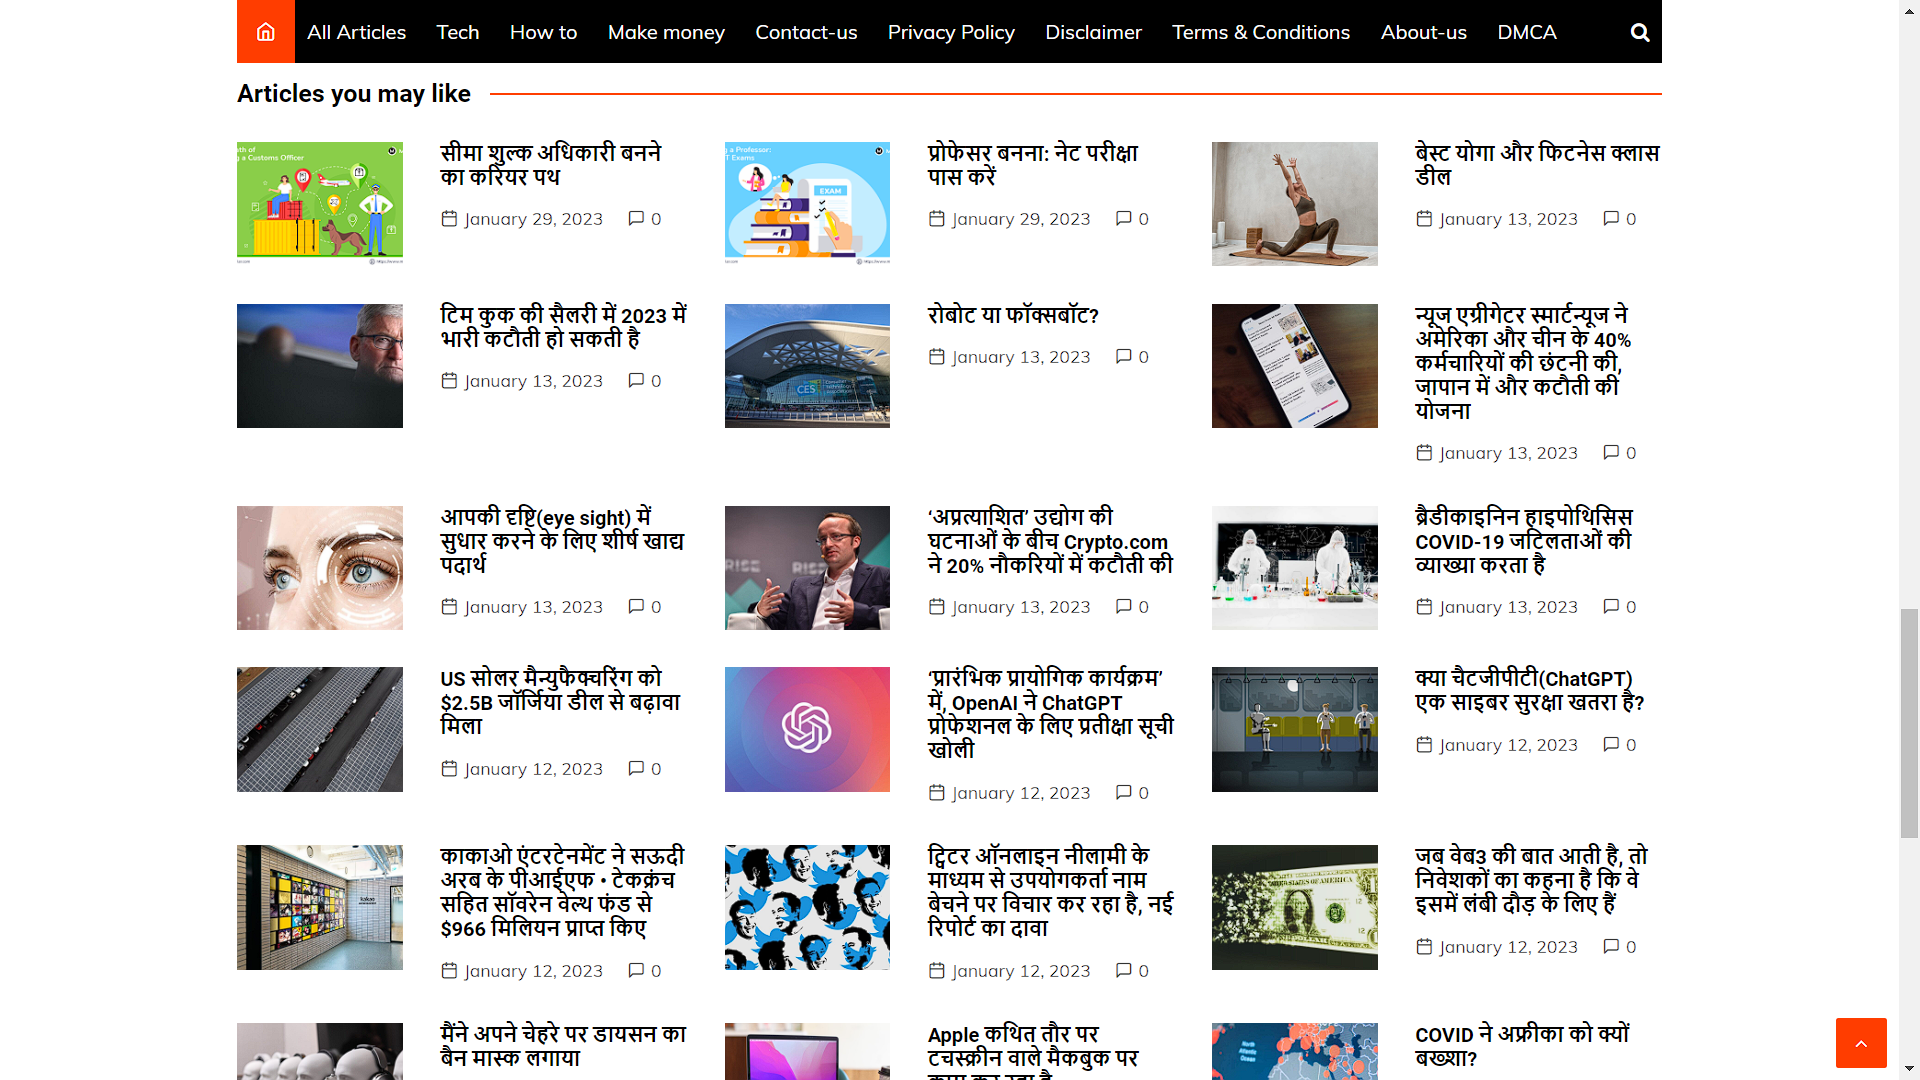Open the Make money menu item
The image size is (1920, 1080).
pyautogui.click(x=666, y=32)
